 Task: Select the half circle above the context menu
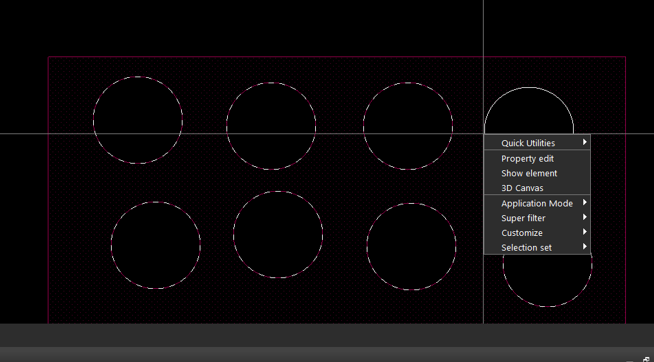(528, 111)
